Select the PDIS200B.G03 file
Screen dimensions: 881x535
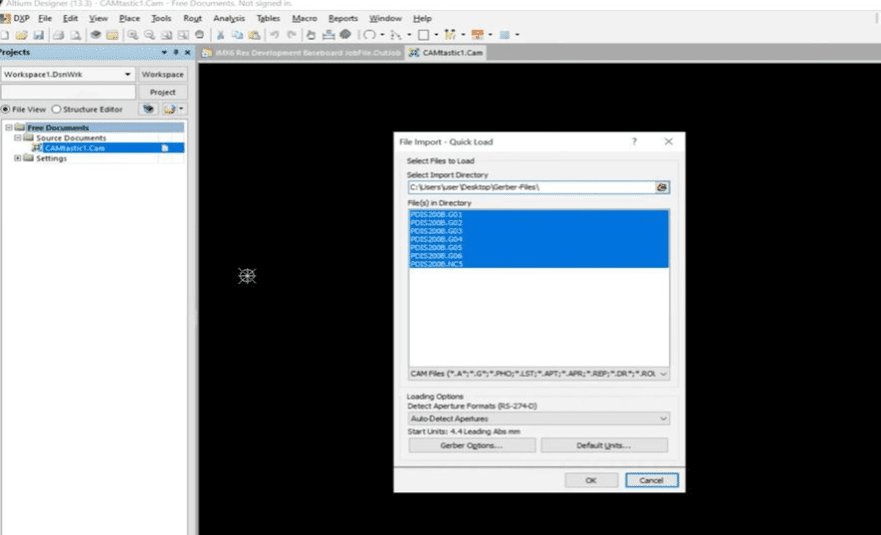coord(437,231)
